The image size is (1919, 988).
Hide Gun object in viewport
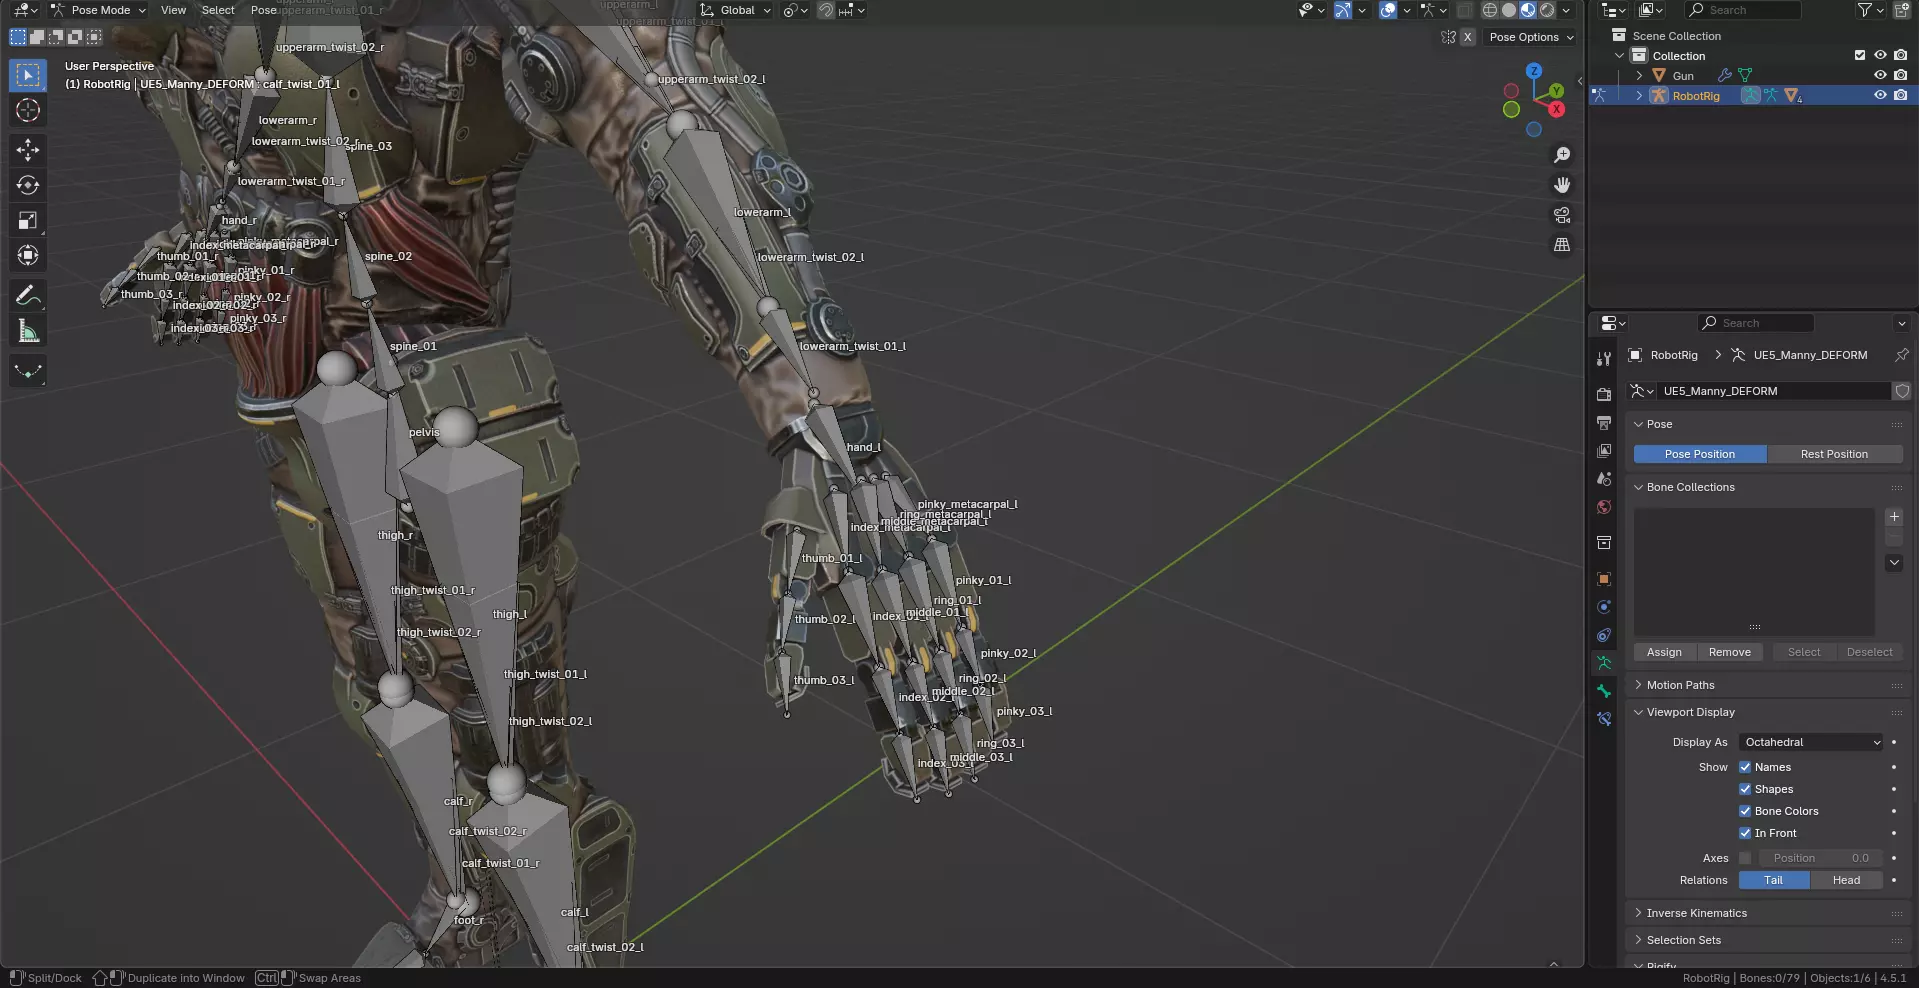[1880, 75]
